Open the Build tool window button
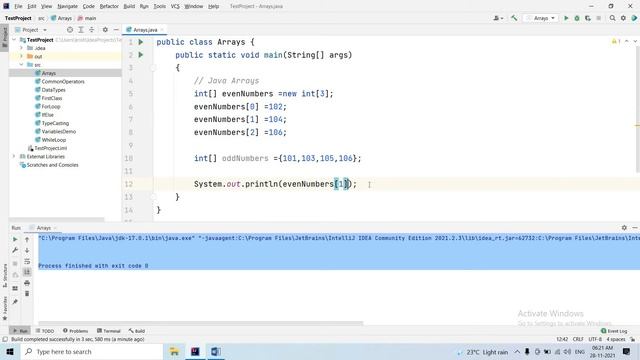Viewport: 640px width, 360px height. 137,331
